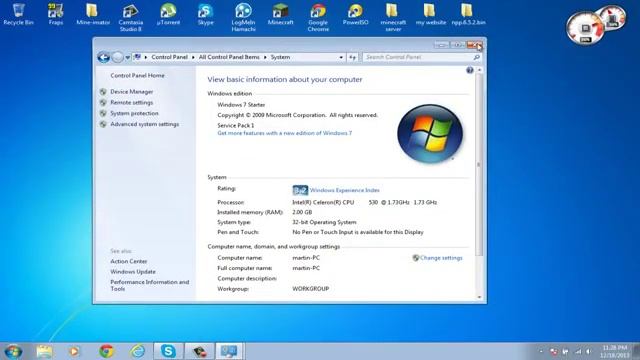Launch the Skype desktop shortcut
Image resolution: width=640 pixels, height=360 pixels.
[205, 14]
